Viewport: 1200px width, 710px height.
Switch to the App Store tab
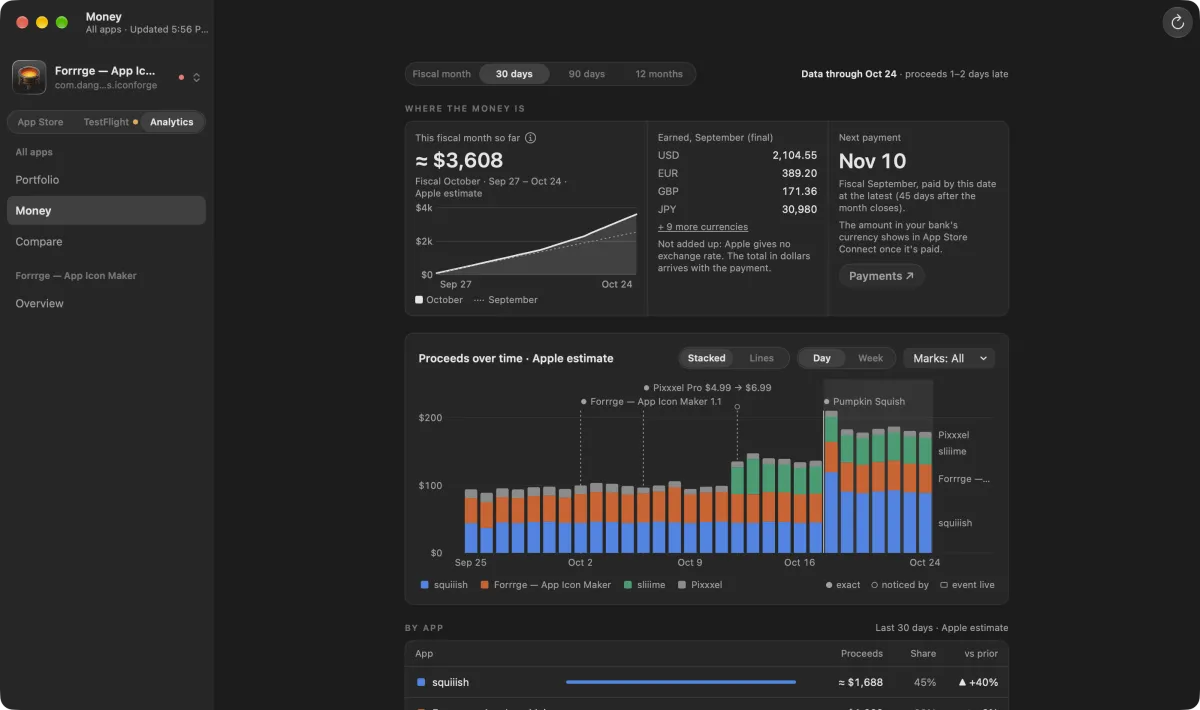pyautogui.click(x=40, y=122)
